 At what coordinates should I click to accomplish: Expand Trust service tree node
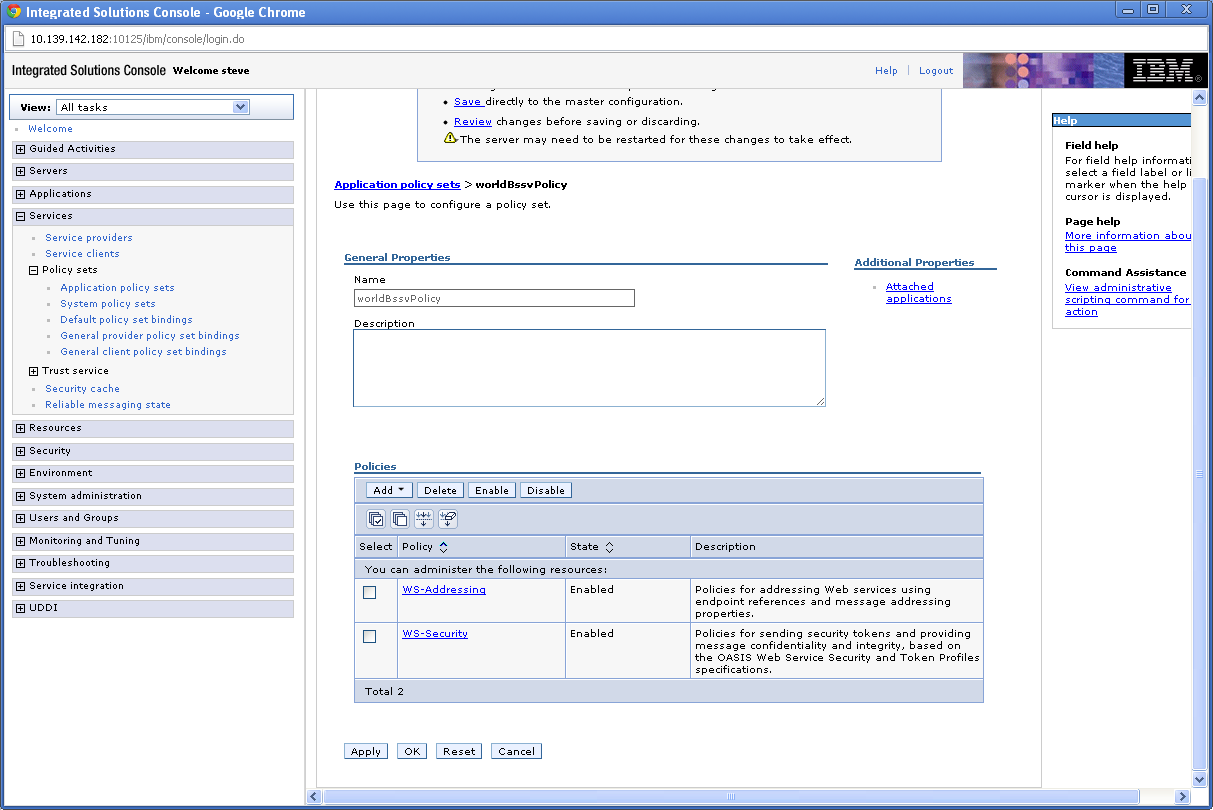[x=33, y=371]
